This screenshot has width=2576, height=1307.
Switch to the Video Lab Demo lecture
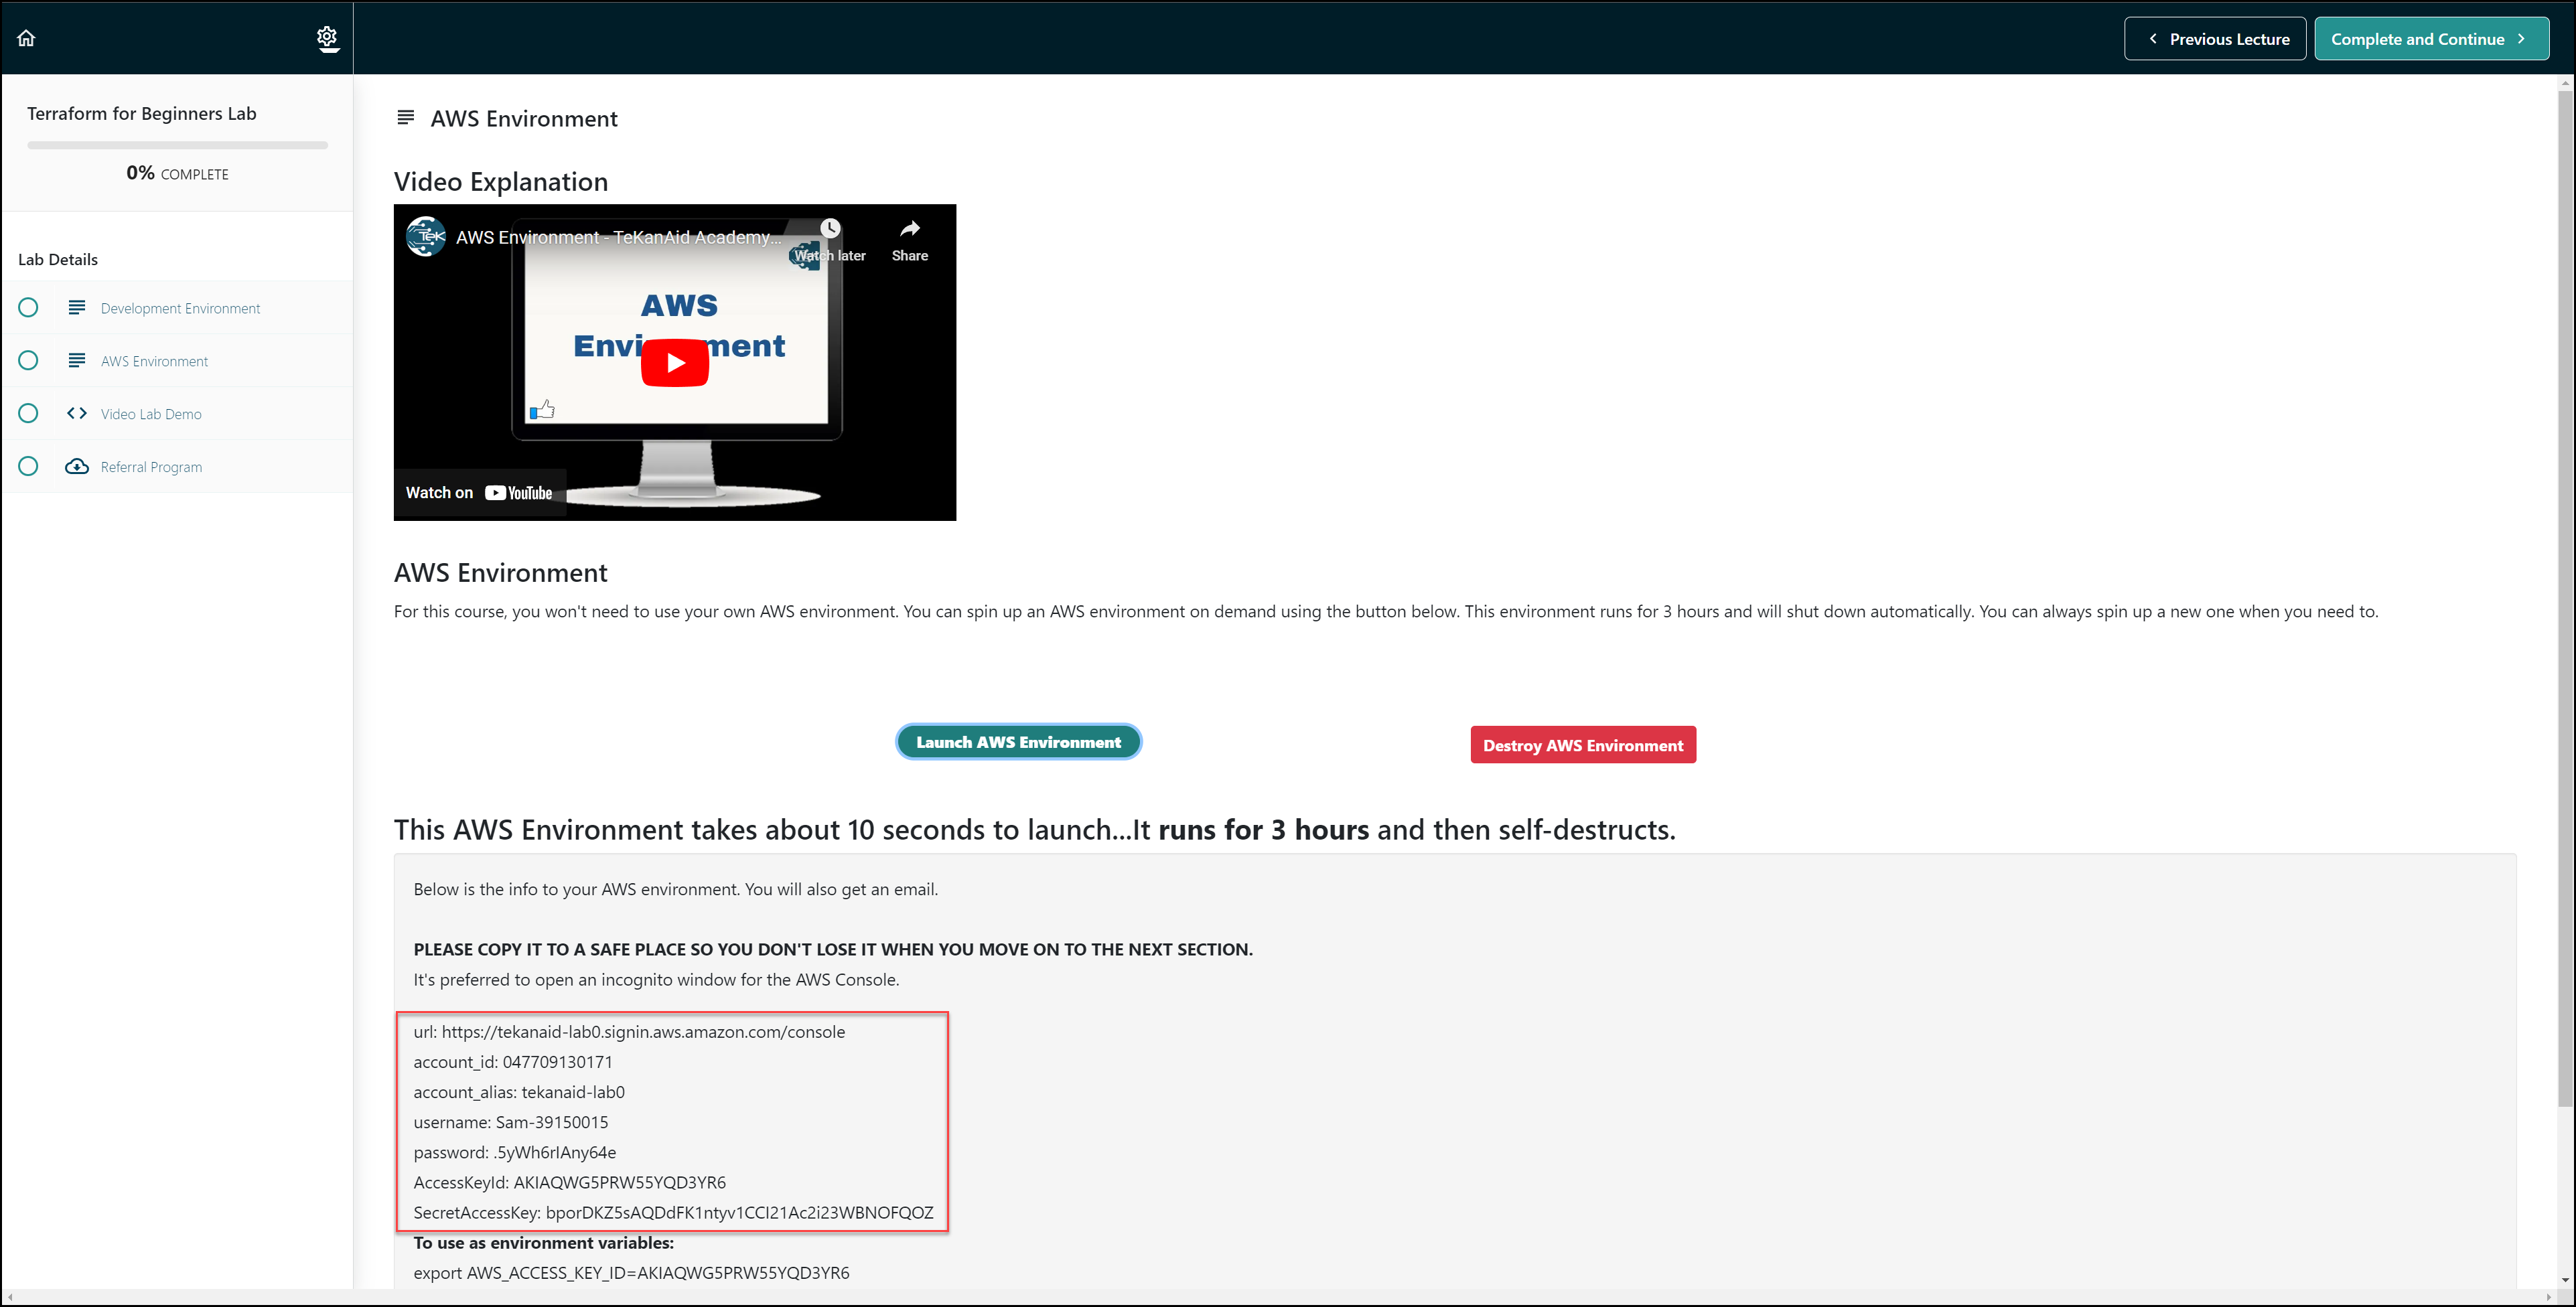click(x=150, y=413)
